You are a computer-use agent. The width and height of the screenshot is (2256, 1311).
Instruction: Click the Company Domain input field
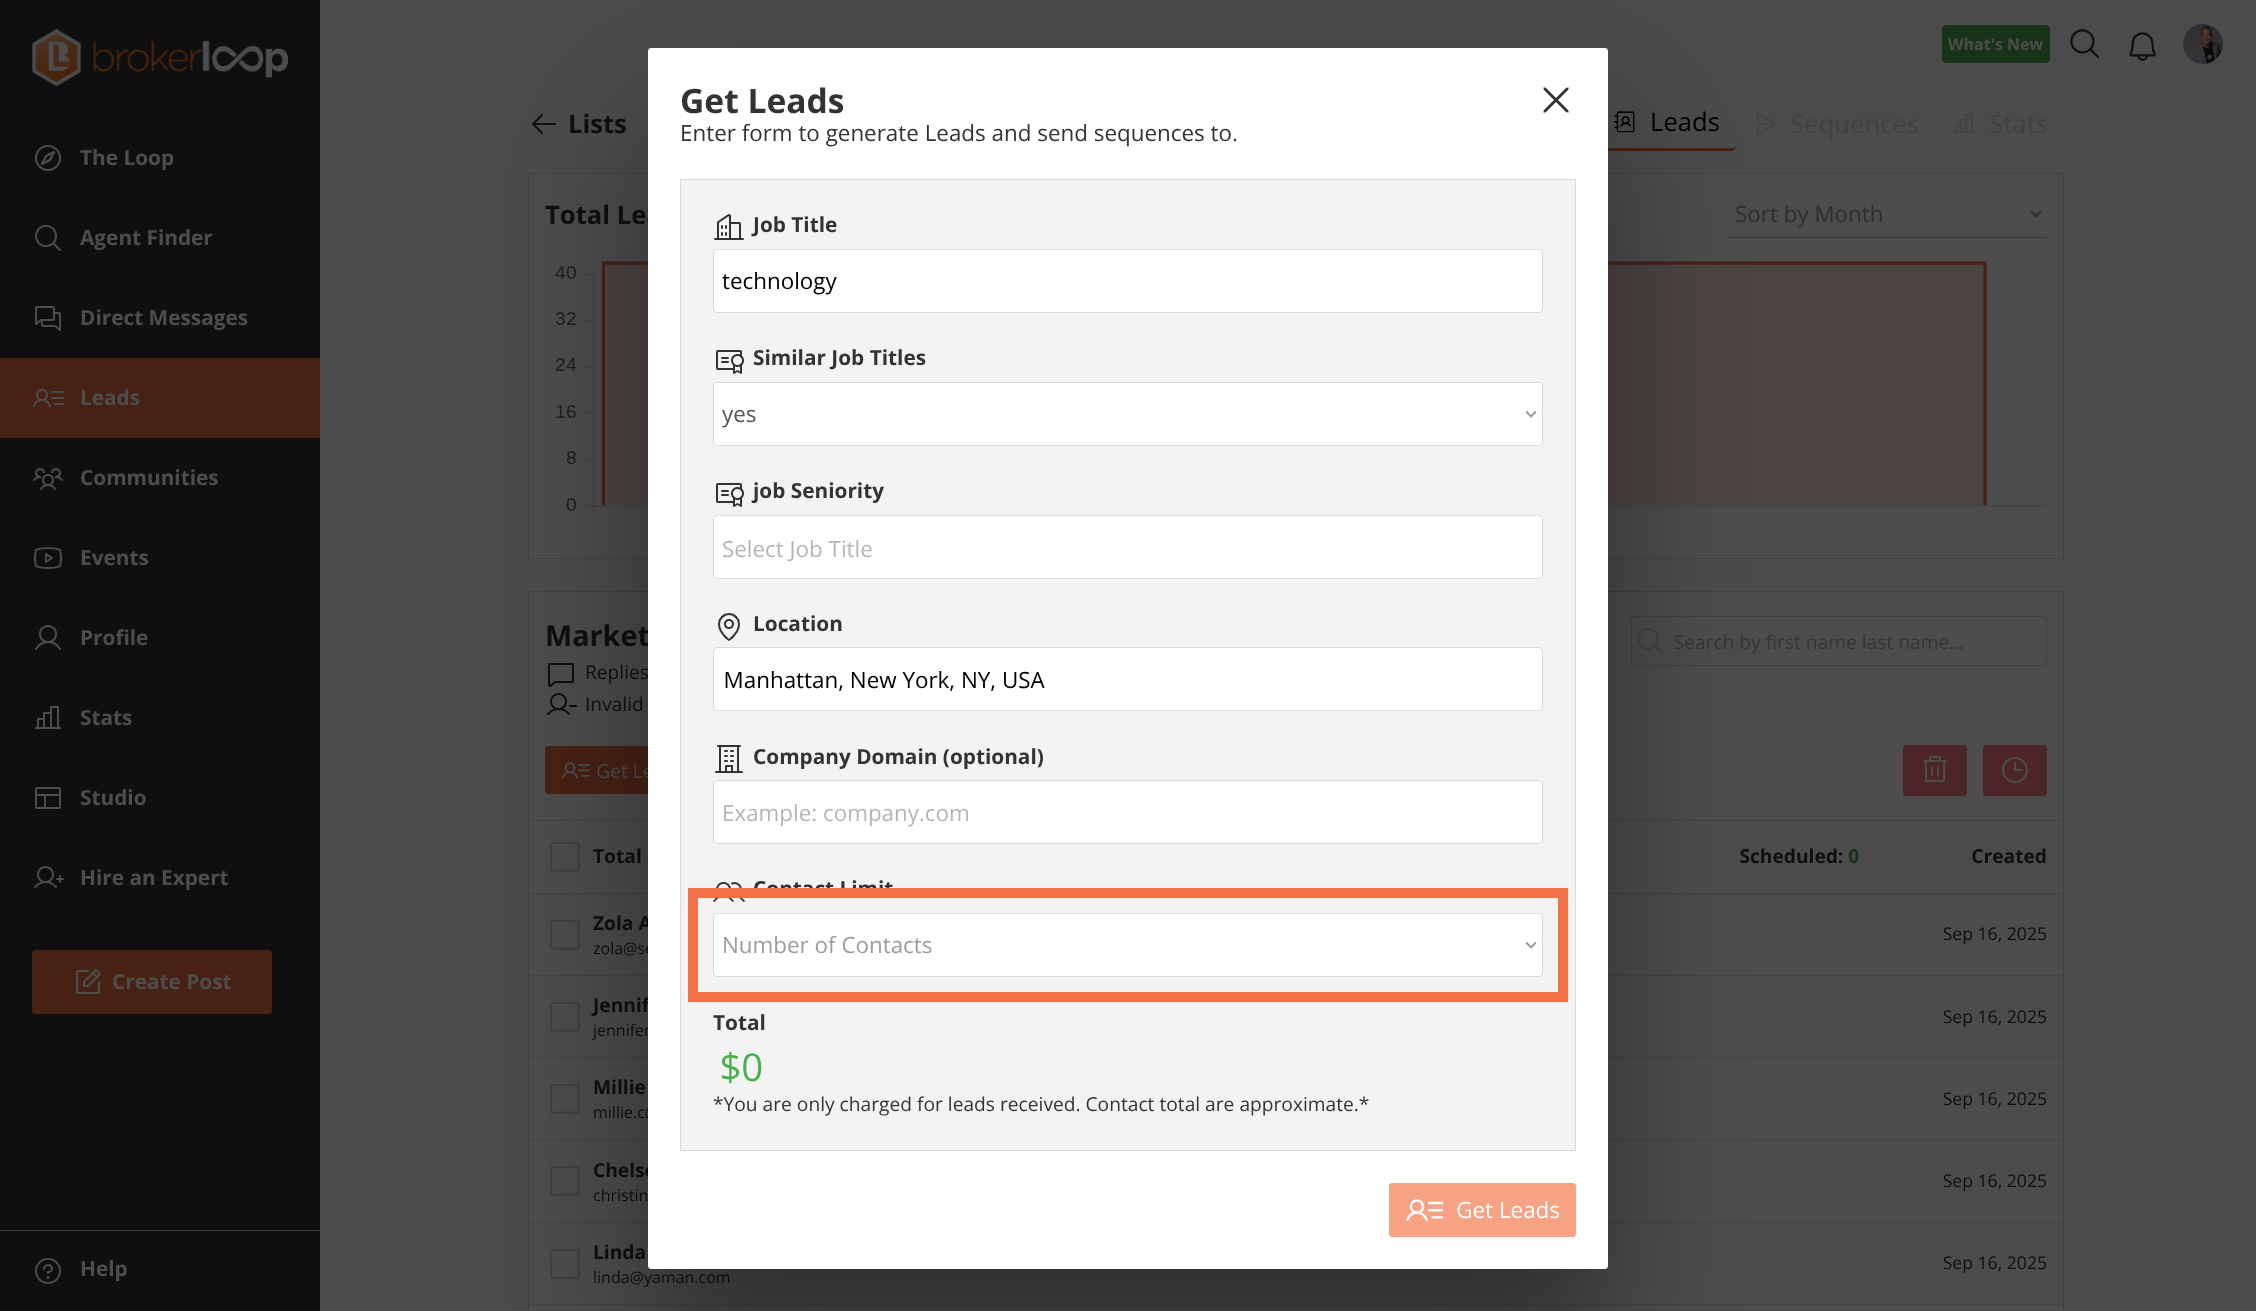point(1127,812)
